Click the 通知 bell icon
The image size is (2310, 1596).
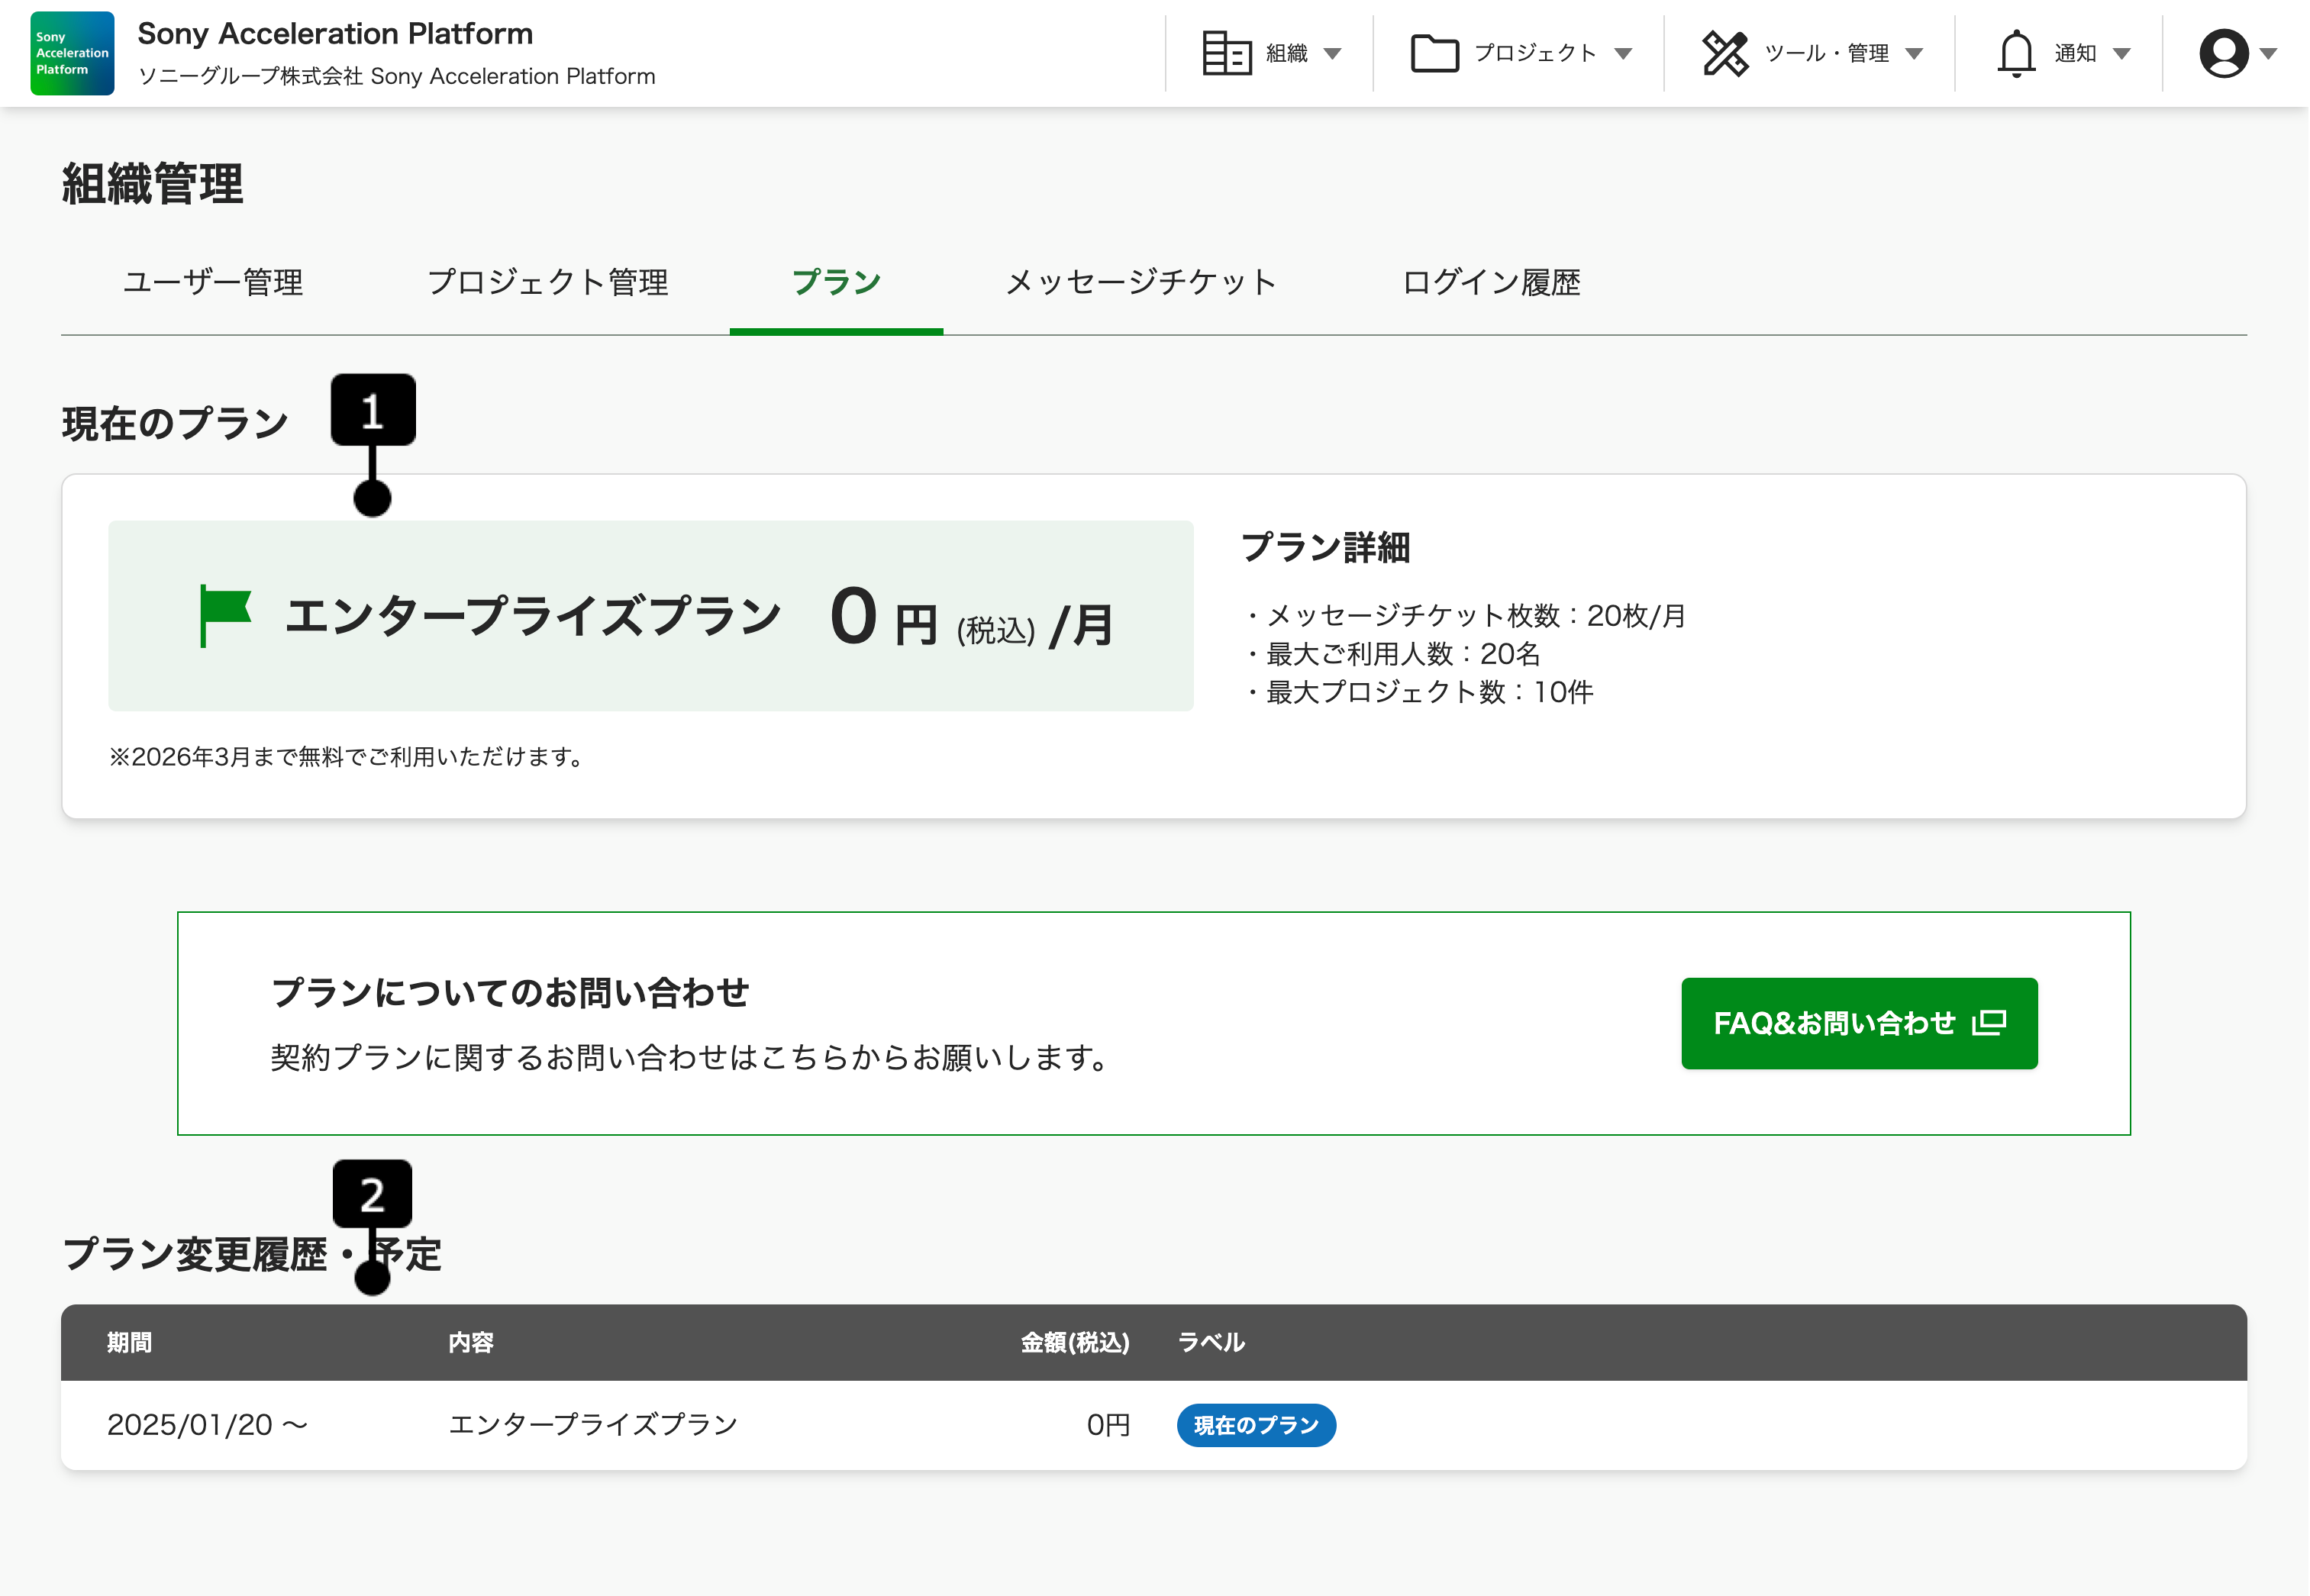2017,53
